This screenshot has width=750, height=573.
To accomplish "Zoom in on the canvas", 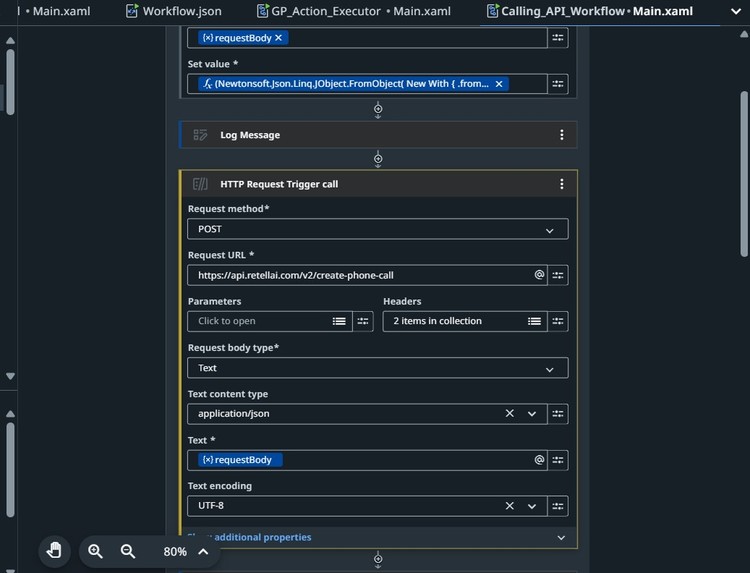I will (x=95, y=551).
